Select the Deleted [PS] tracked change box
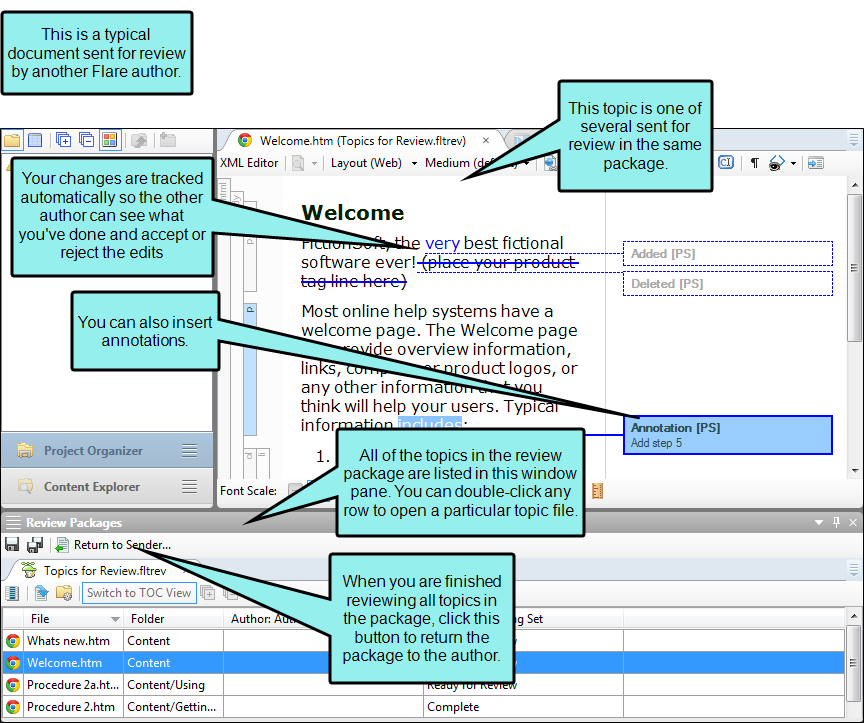This screenshot has height=723, width=864. click(x=727, y=284)
